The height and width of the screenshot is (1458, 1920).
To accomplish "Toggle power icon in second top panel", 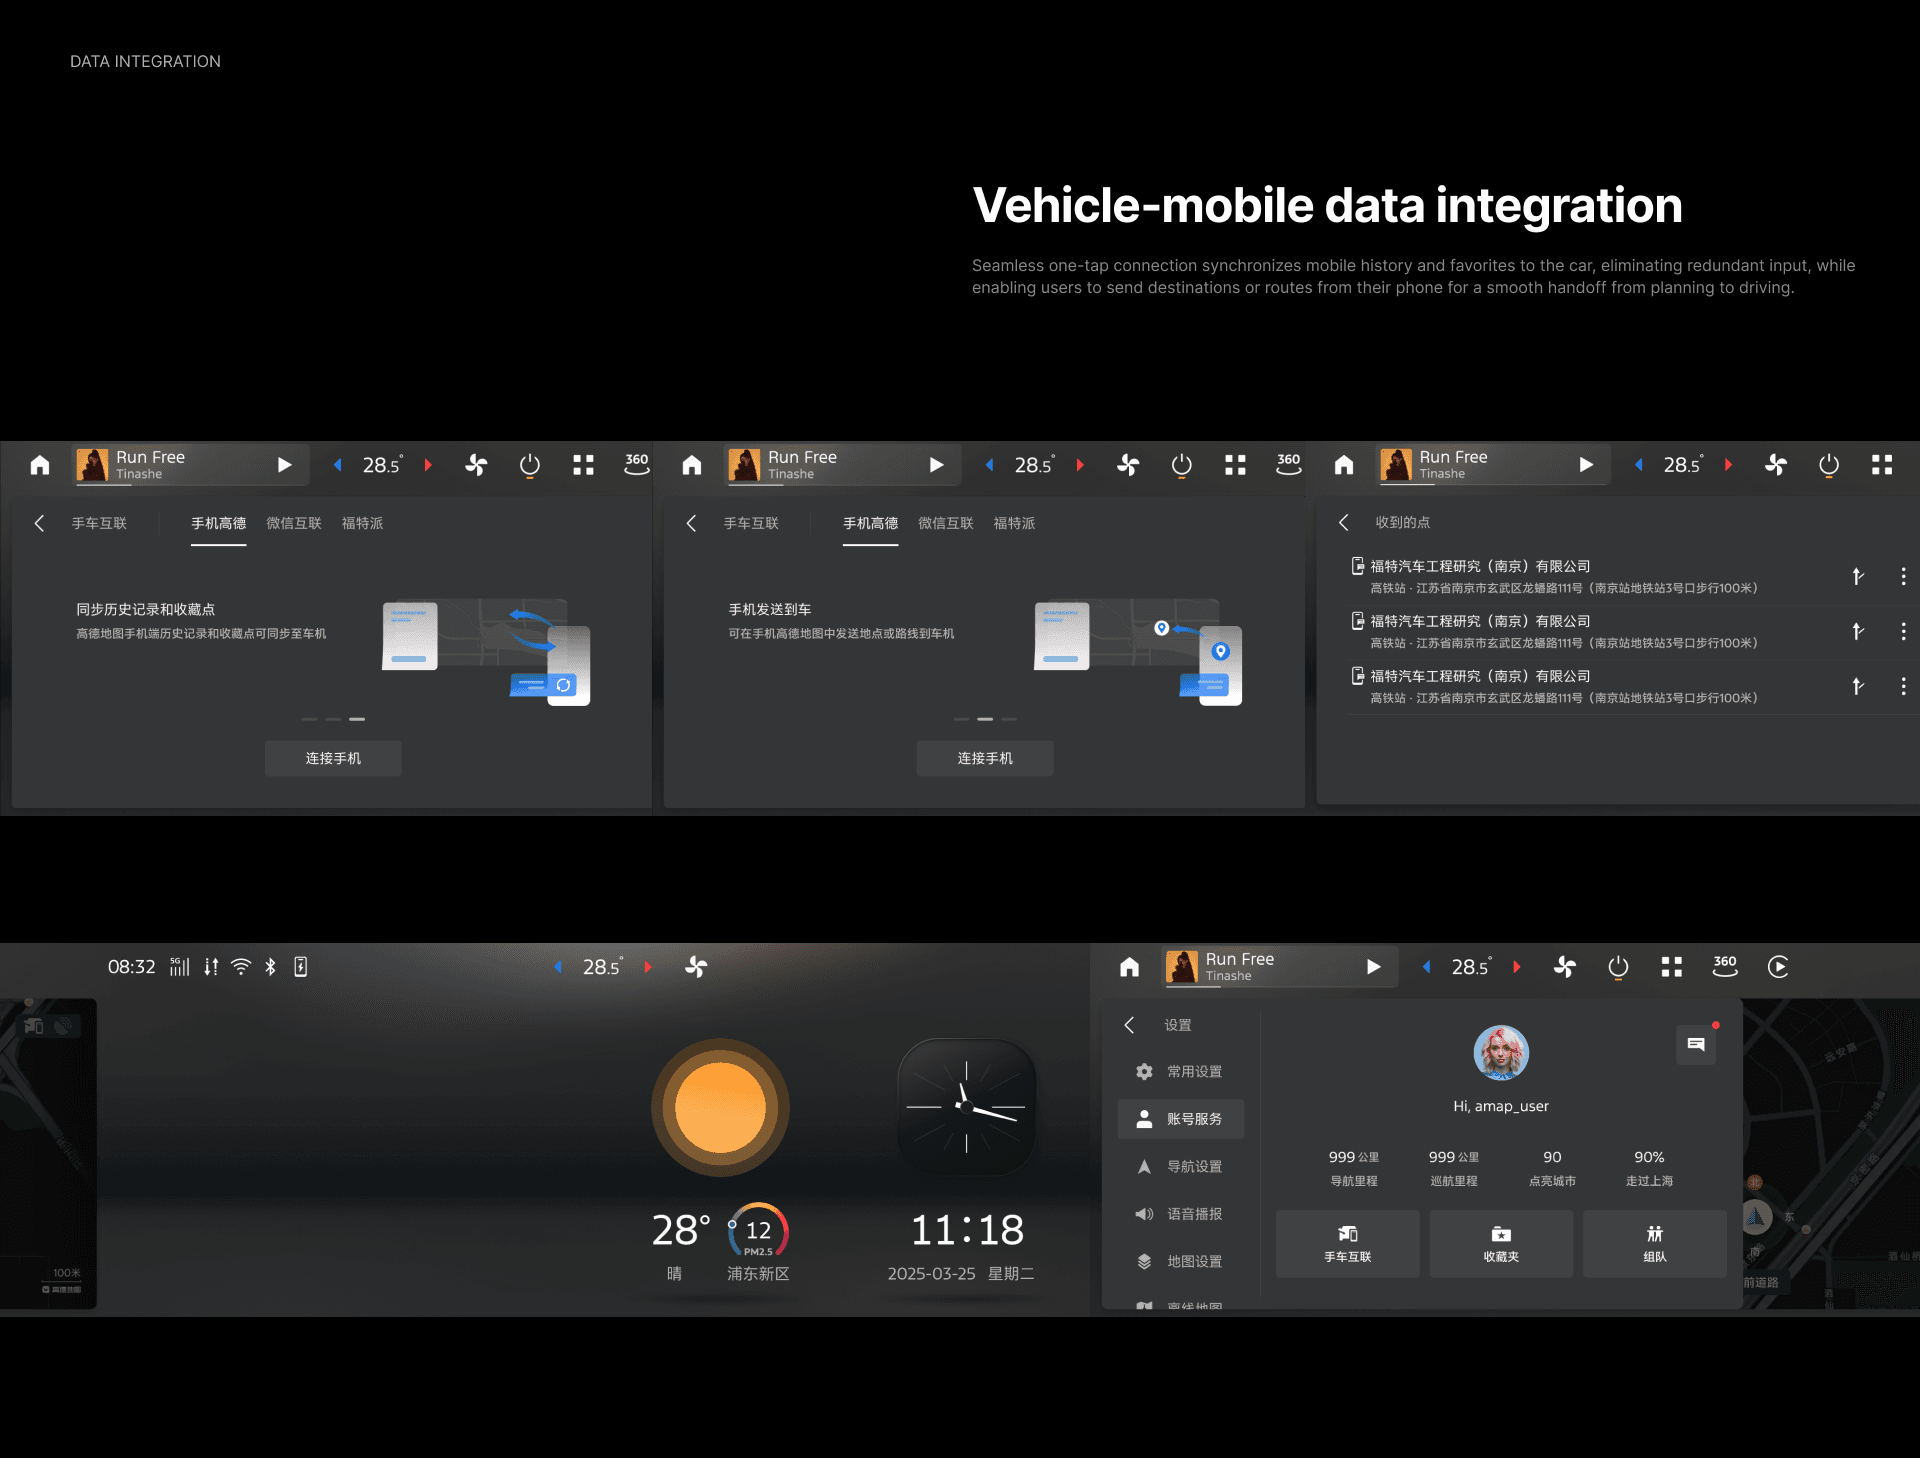I will [1181, 465].
